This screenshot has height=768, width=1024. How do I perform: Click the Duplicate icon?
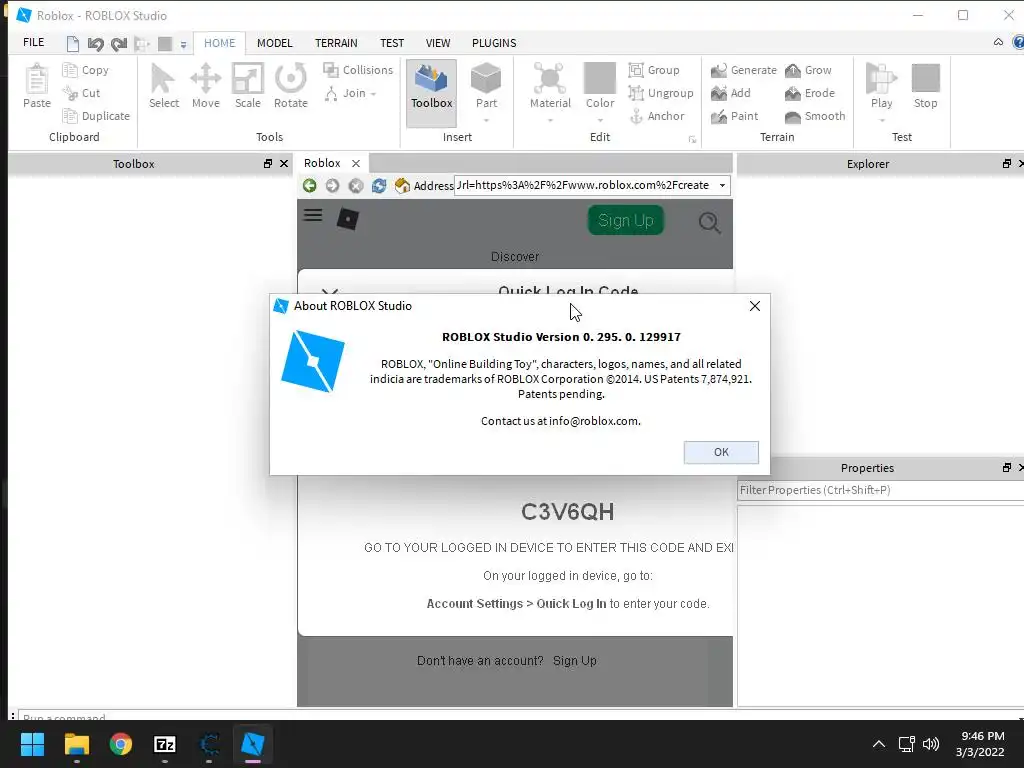point(70,116)
